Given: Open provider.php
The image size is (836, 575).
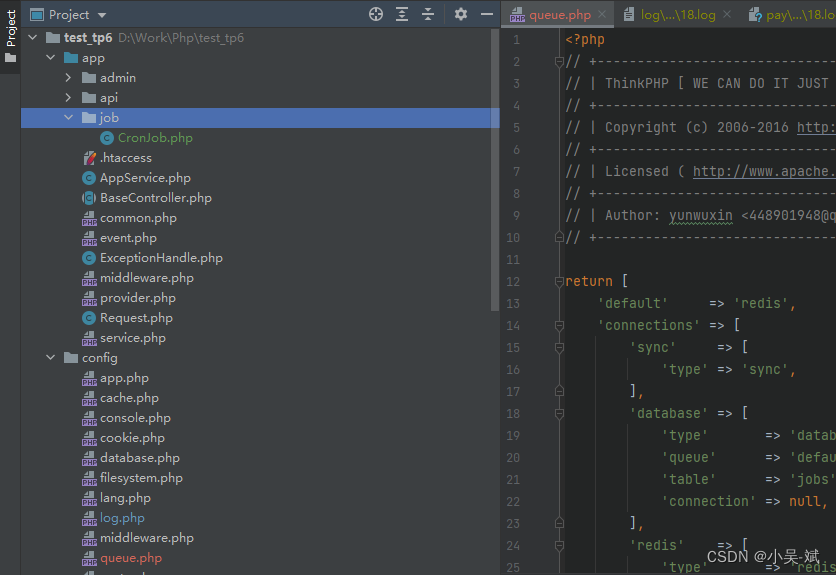Looking at the screenshot, I should (138, 298).
